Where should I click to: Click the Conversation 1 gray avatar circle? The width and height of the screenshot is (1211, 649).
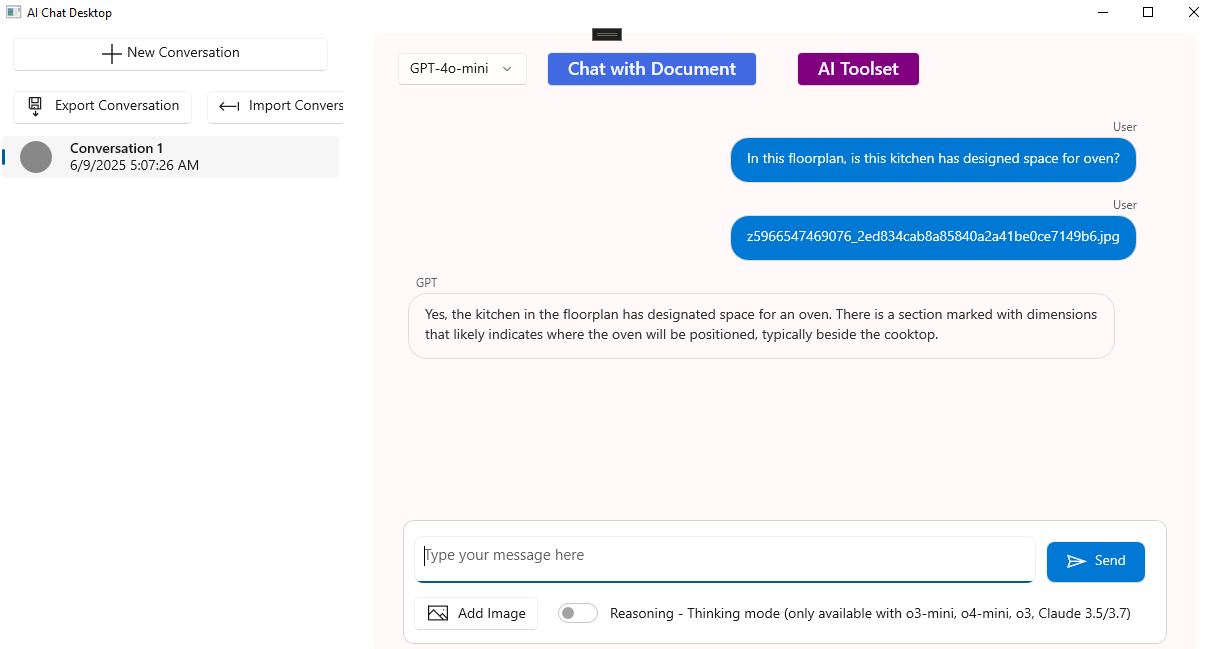click(36, 157)
